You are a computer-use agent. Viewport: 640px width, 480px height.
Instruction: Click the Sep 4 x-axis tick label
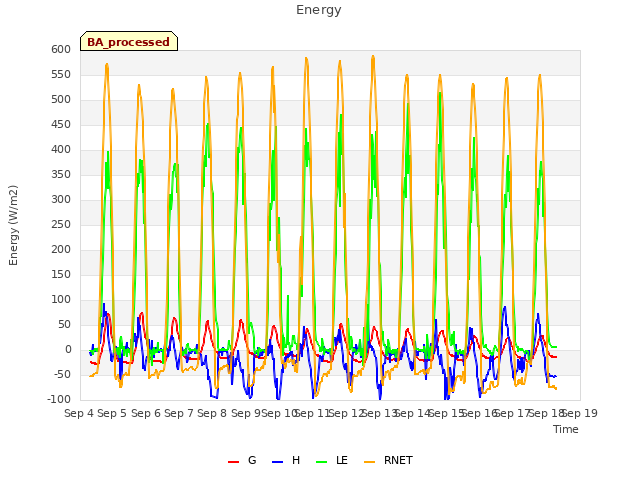[x=79, y=413]
